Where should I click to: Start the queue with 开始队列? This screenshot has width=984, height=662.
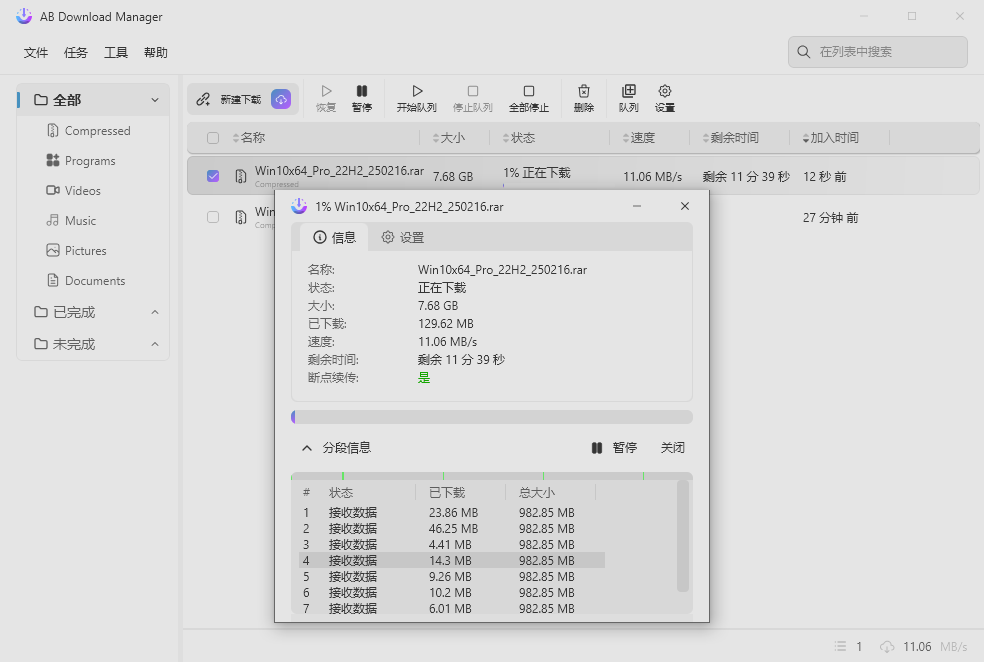(x=417, y=99)
